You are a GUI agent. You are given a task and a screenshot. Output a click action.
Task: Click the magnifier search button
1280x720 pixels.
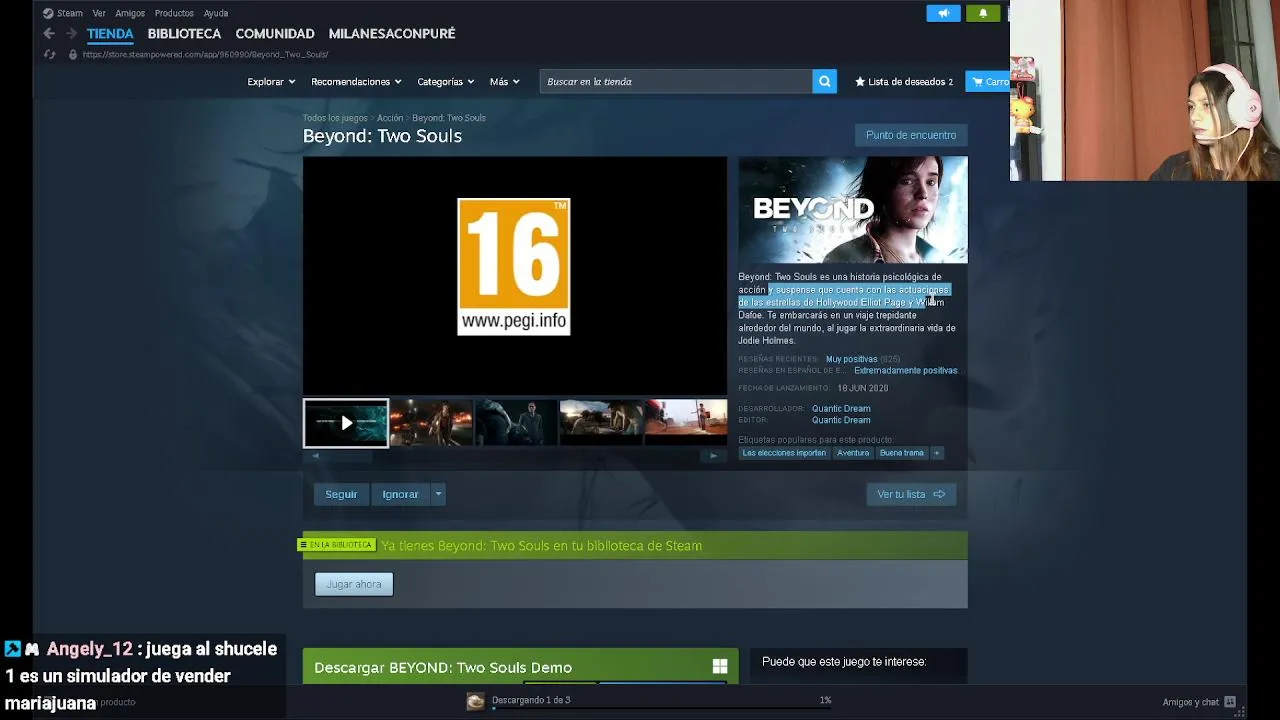824,82
